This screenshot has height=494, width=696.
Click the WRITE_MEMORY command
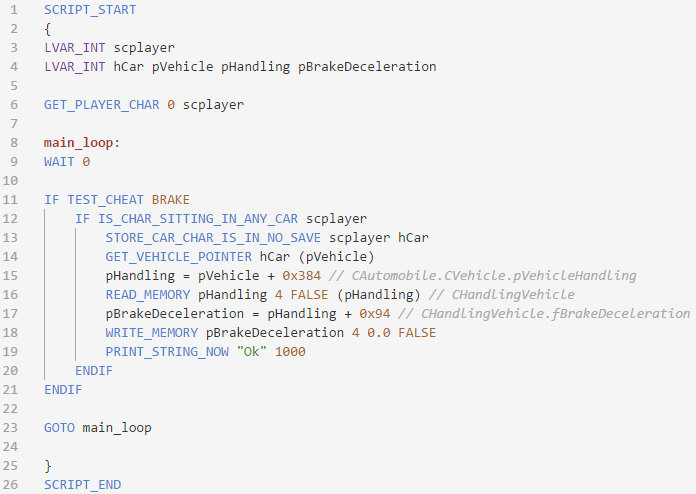152,333
